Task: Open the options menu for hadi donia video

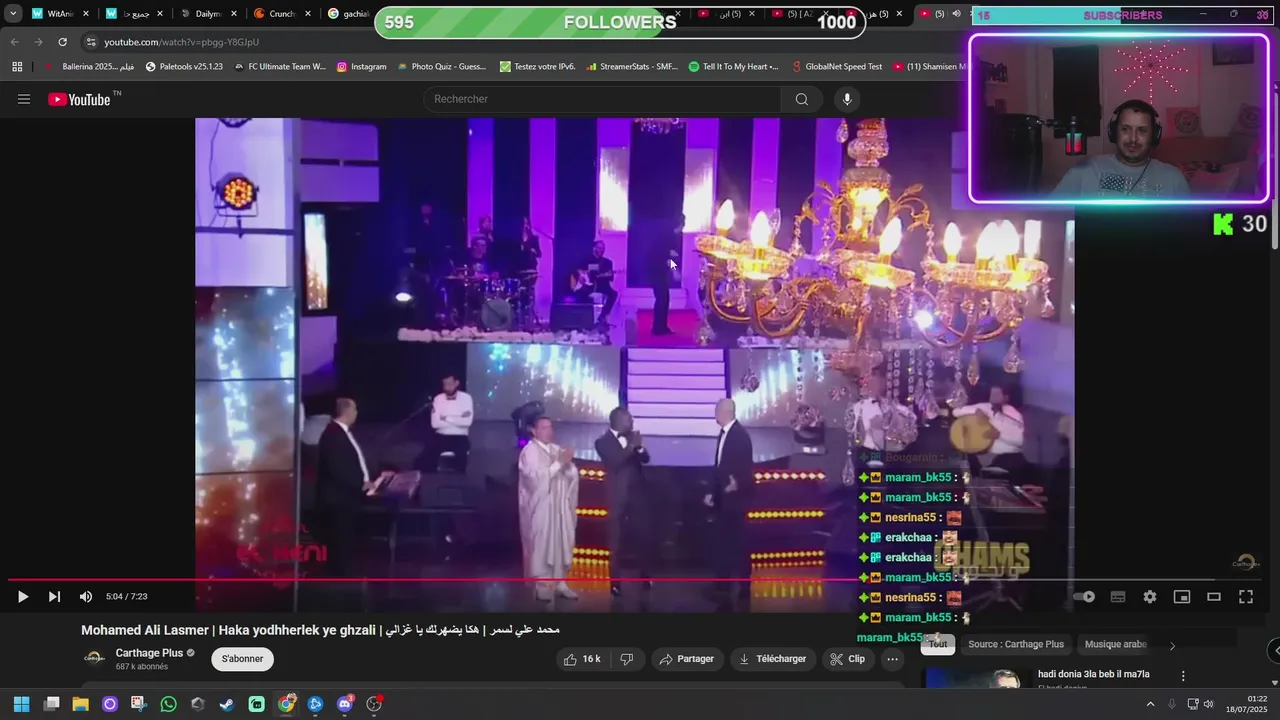Action: point(1183,676)
